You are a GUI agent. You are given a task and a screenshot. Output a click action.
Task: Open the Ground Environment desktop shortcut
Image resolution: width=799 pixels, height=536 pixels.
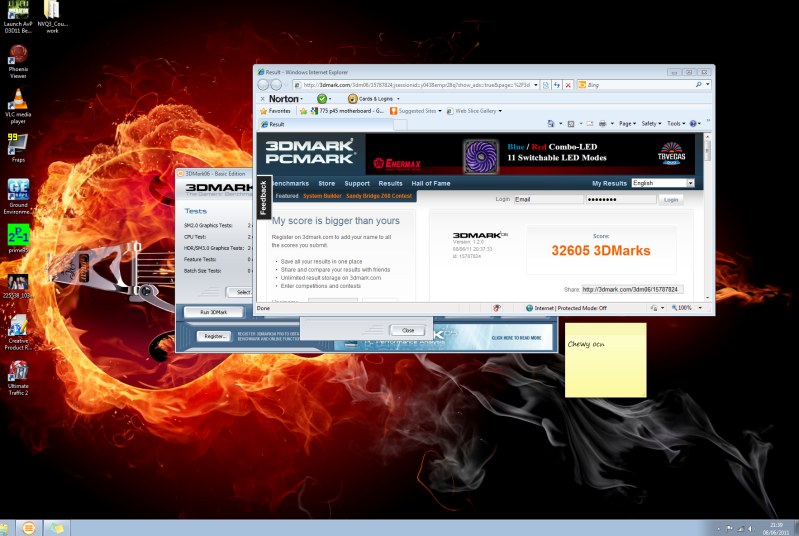pos(18,196)
